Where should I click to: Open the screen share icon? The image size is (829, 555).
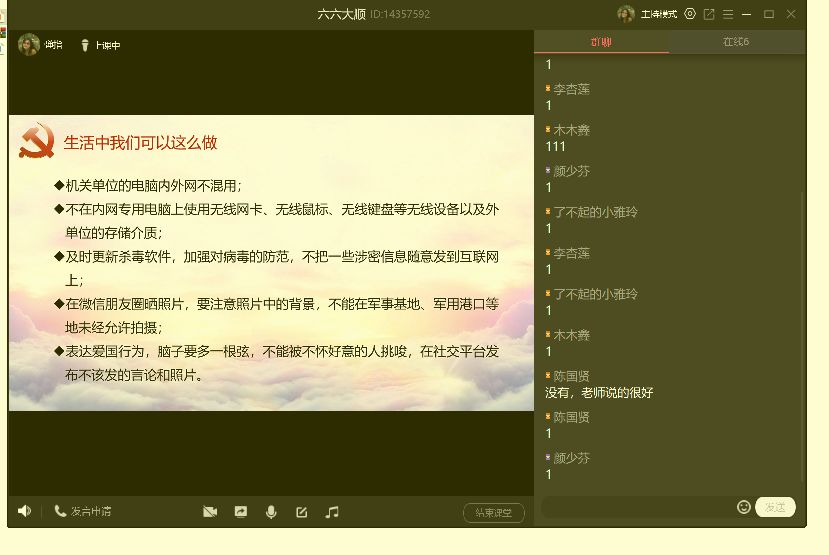tap(241, 512)
